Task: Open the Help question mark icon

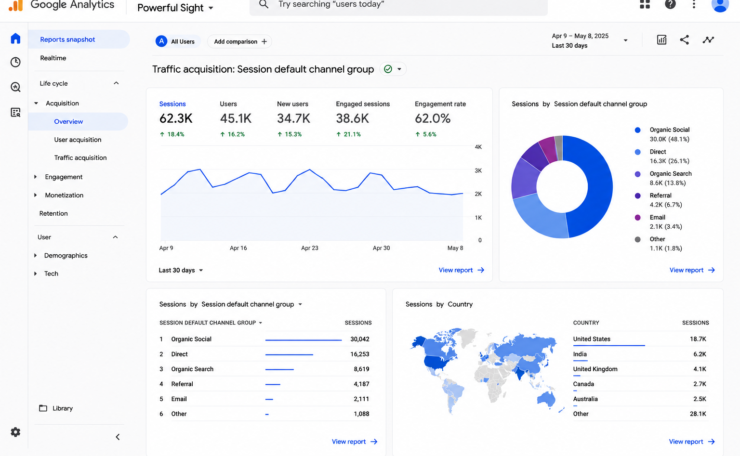Action: pyautogui.click(x=670, y=4)
